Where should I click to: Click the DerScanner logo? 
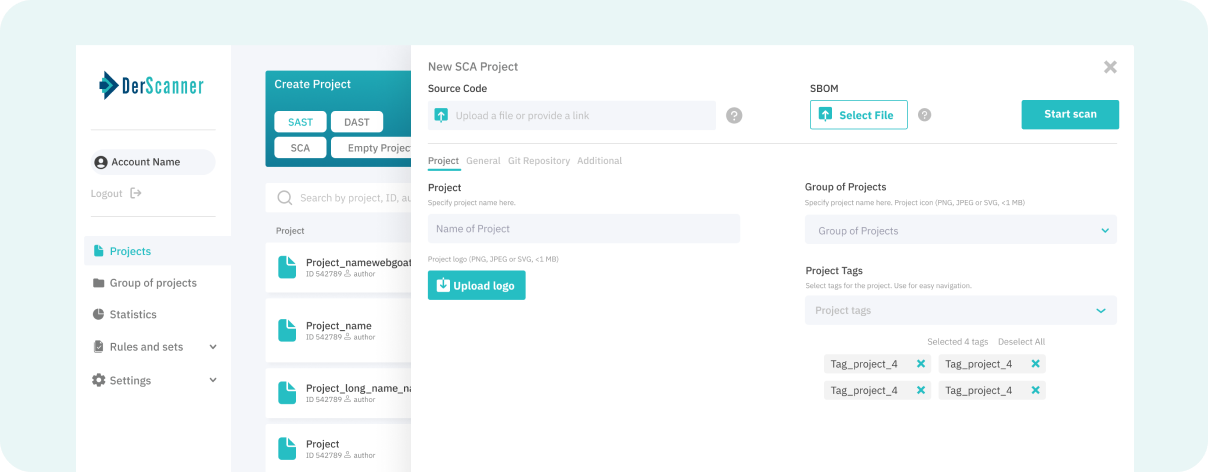point(151,86)
